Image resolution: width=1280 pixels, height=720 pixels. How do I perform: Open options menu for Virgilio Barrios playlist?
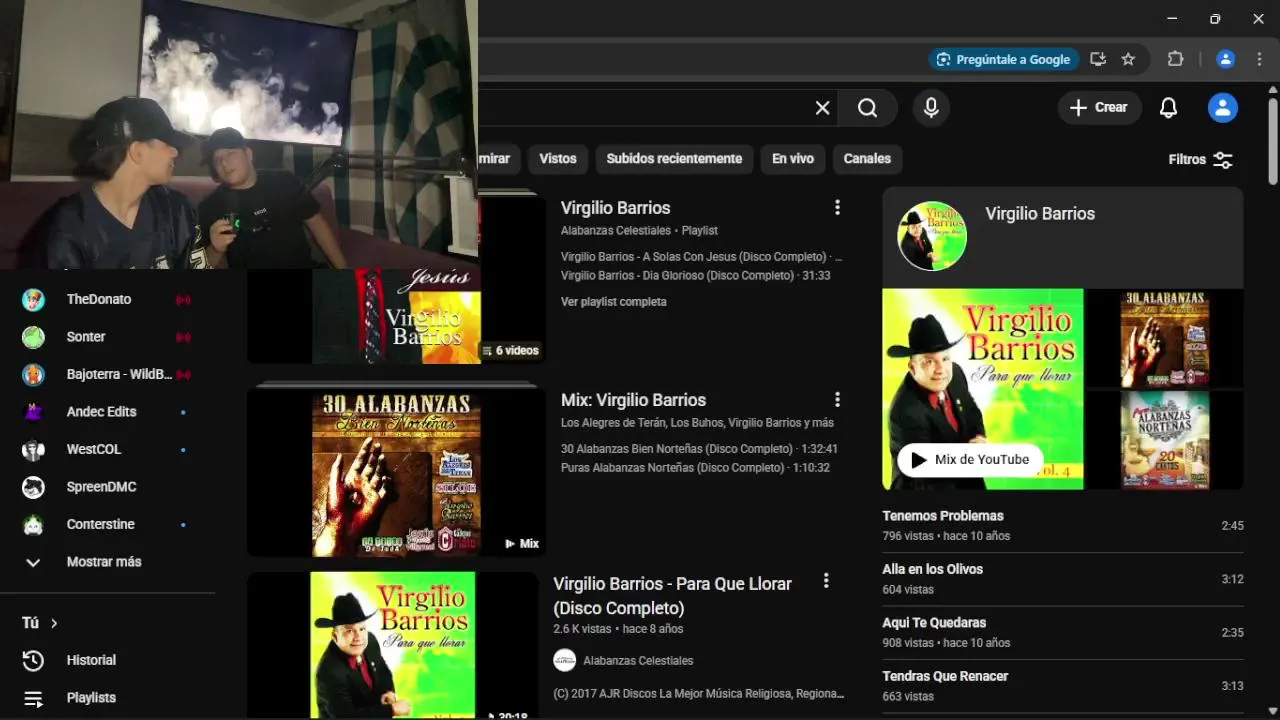tap(837, 208)
